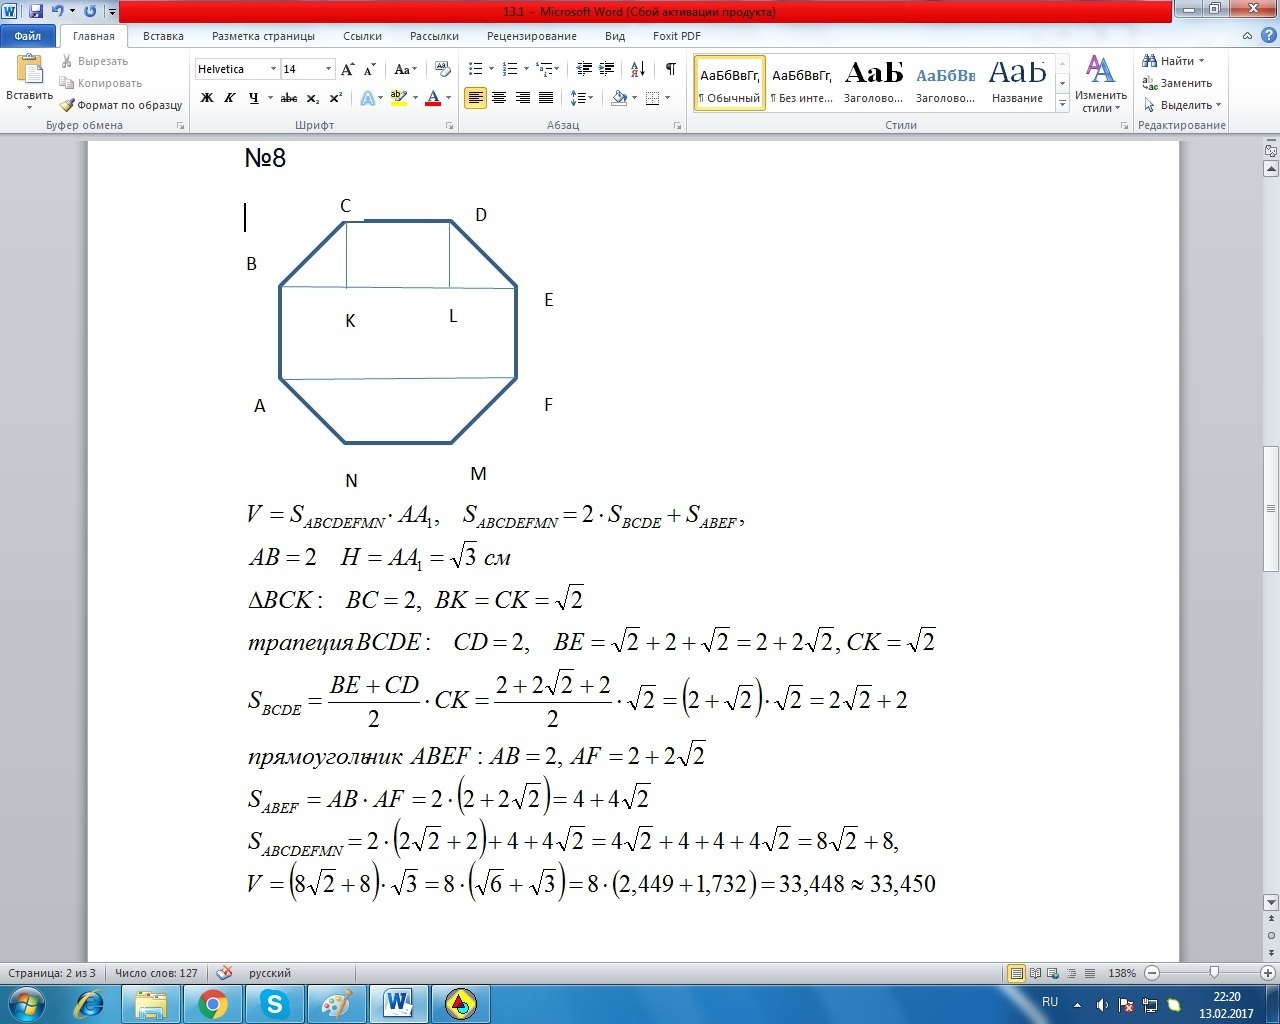Align text to the left
Image resolution: width=1280 pixels, height=1024 pixels.
click(475, 98)
